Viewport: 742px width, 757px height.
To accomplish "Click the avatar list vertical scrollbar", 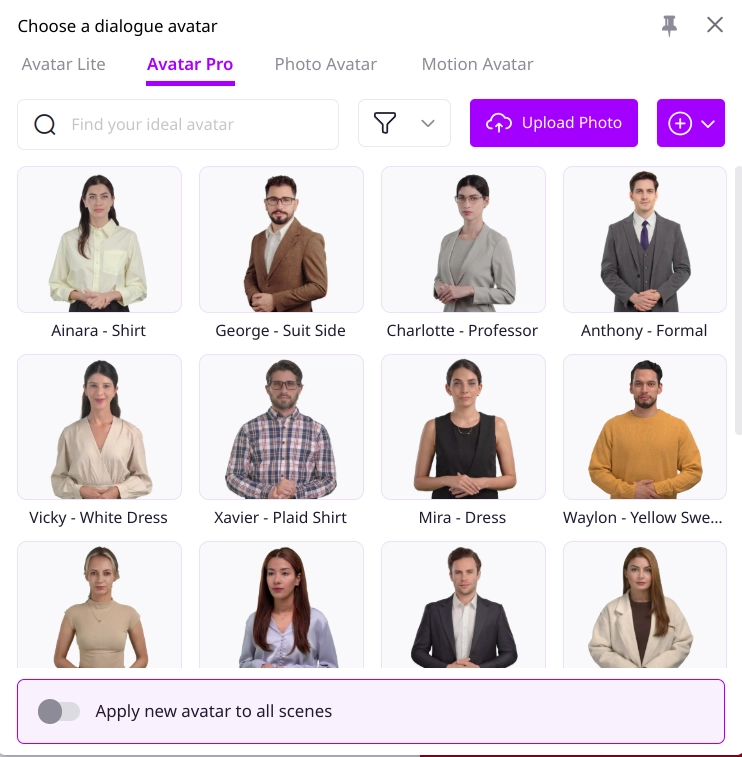I will point(738,300).
